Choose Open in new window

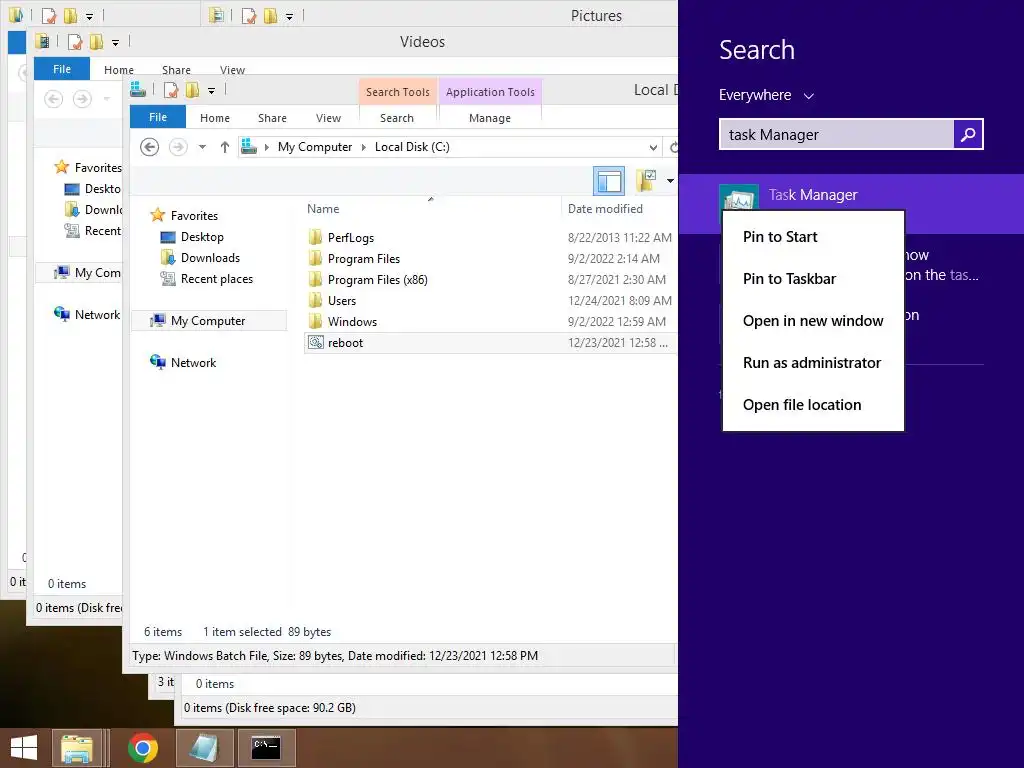(x=813, y=321)
